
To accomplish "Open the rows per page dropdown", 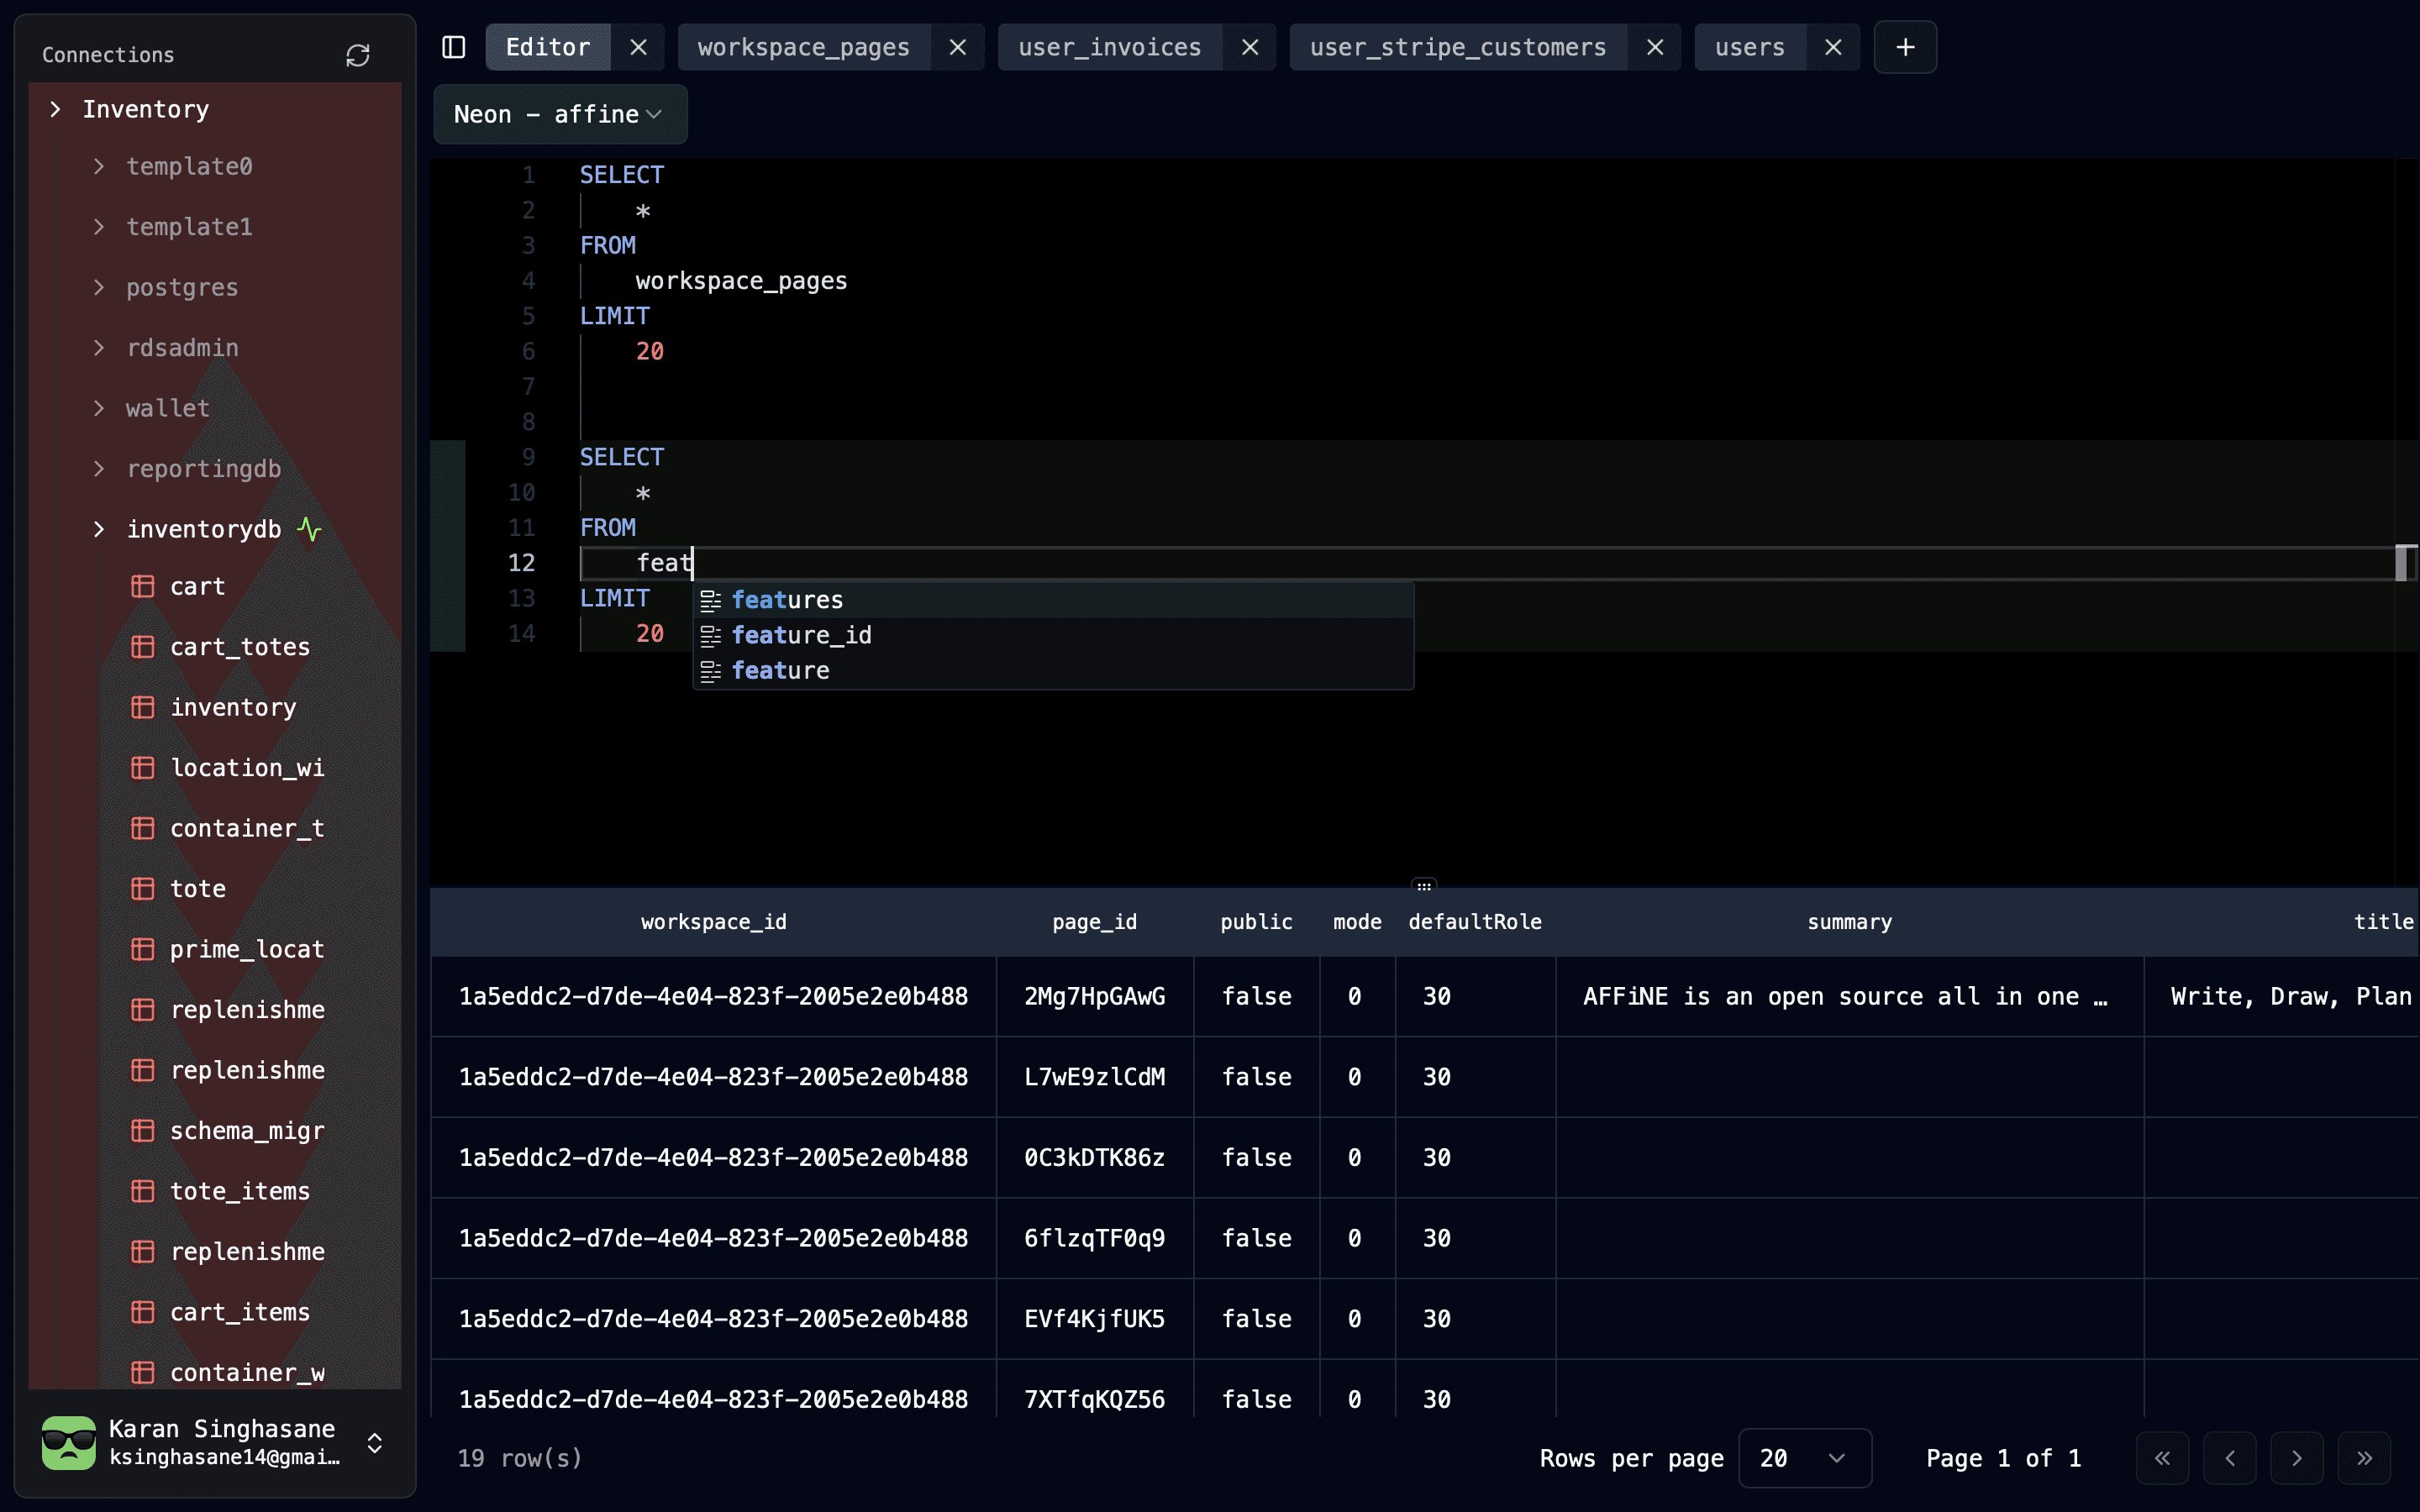I will [1804, 1458].
